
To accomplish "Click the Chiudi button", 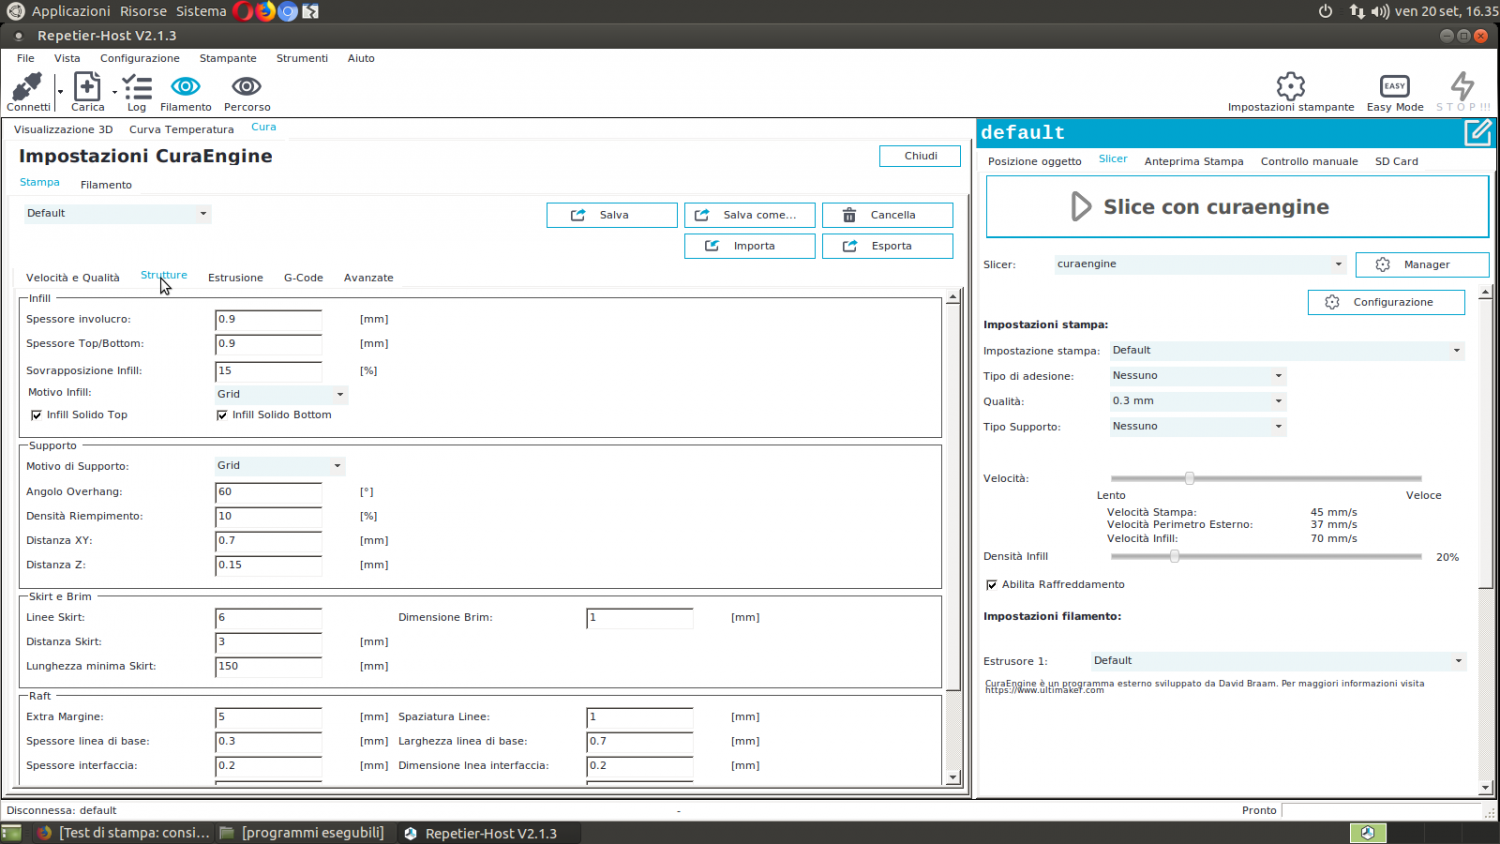I will [x=920, y=156].
